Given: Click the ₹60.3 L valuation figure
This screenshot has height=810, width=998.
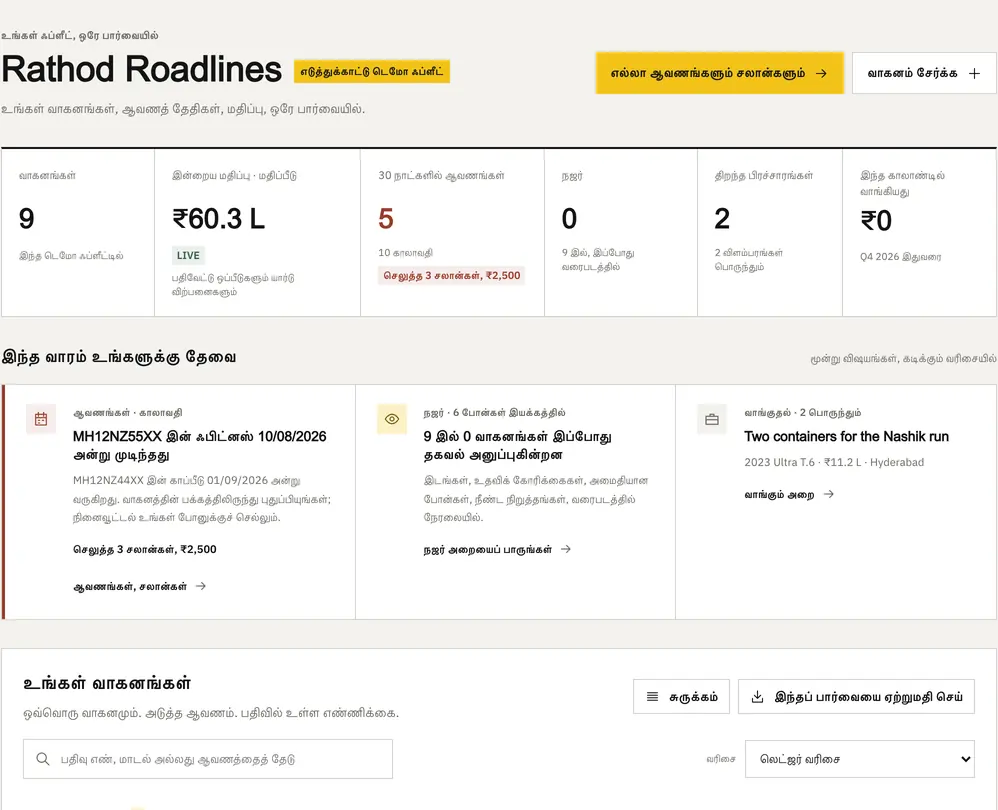Looking at the screenshot, I should point(218,219).
